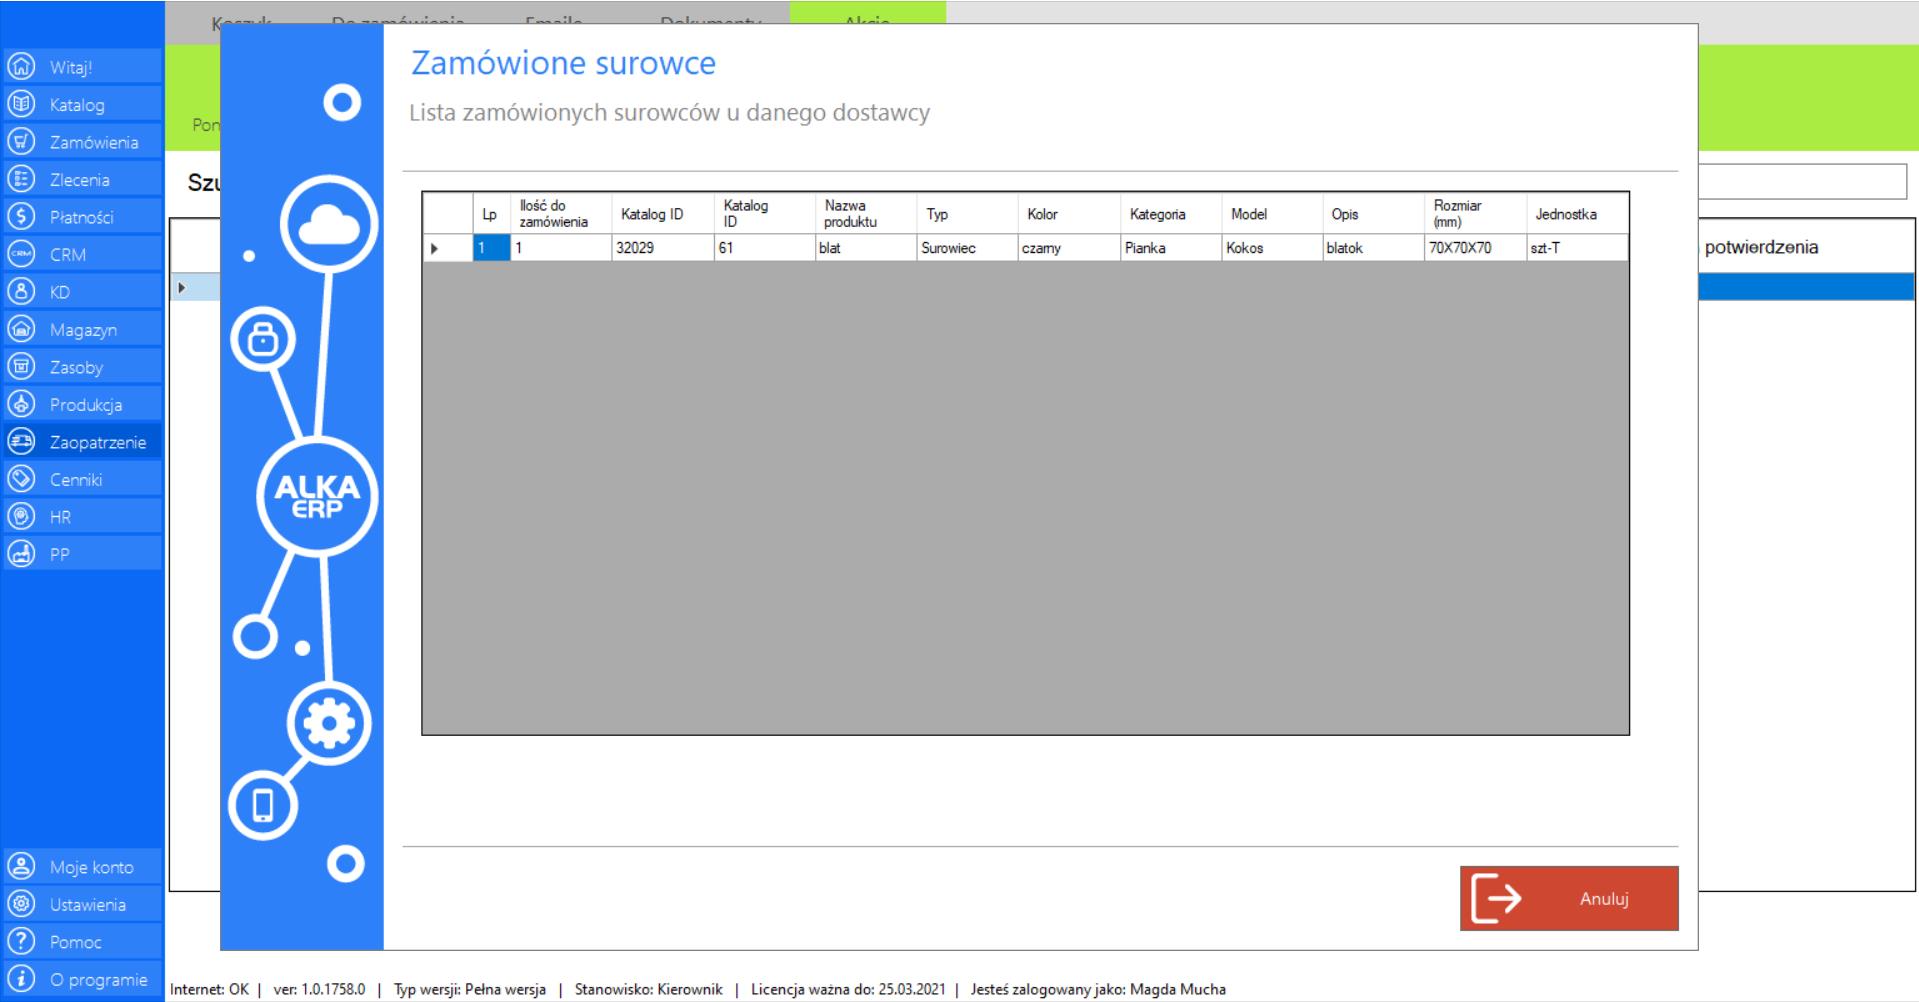Open the CRM menu item

coord(68,255)
